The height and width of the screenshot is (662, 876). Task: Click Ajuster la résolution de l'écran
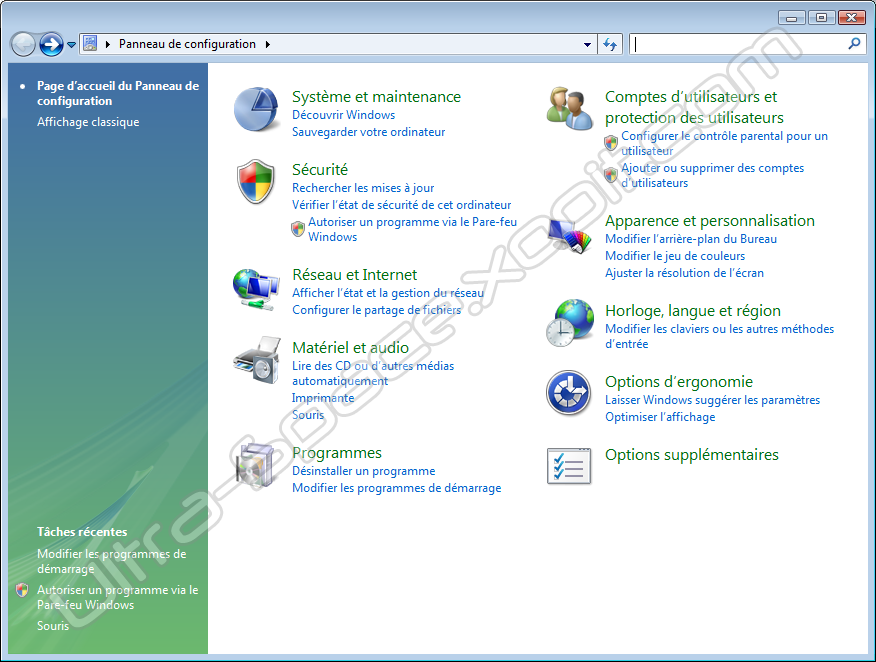684,273
